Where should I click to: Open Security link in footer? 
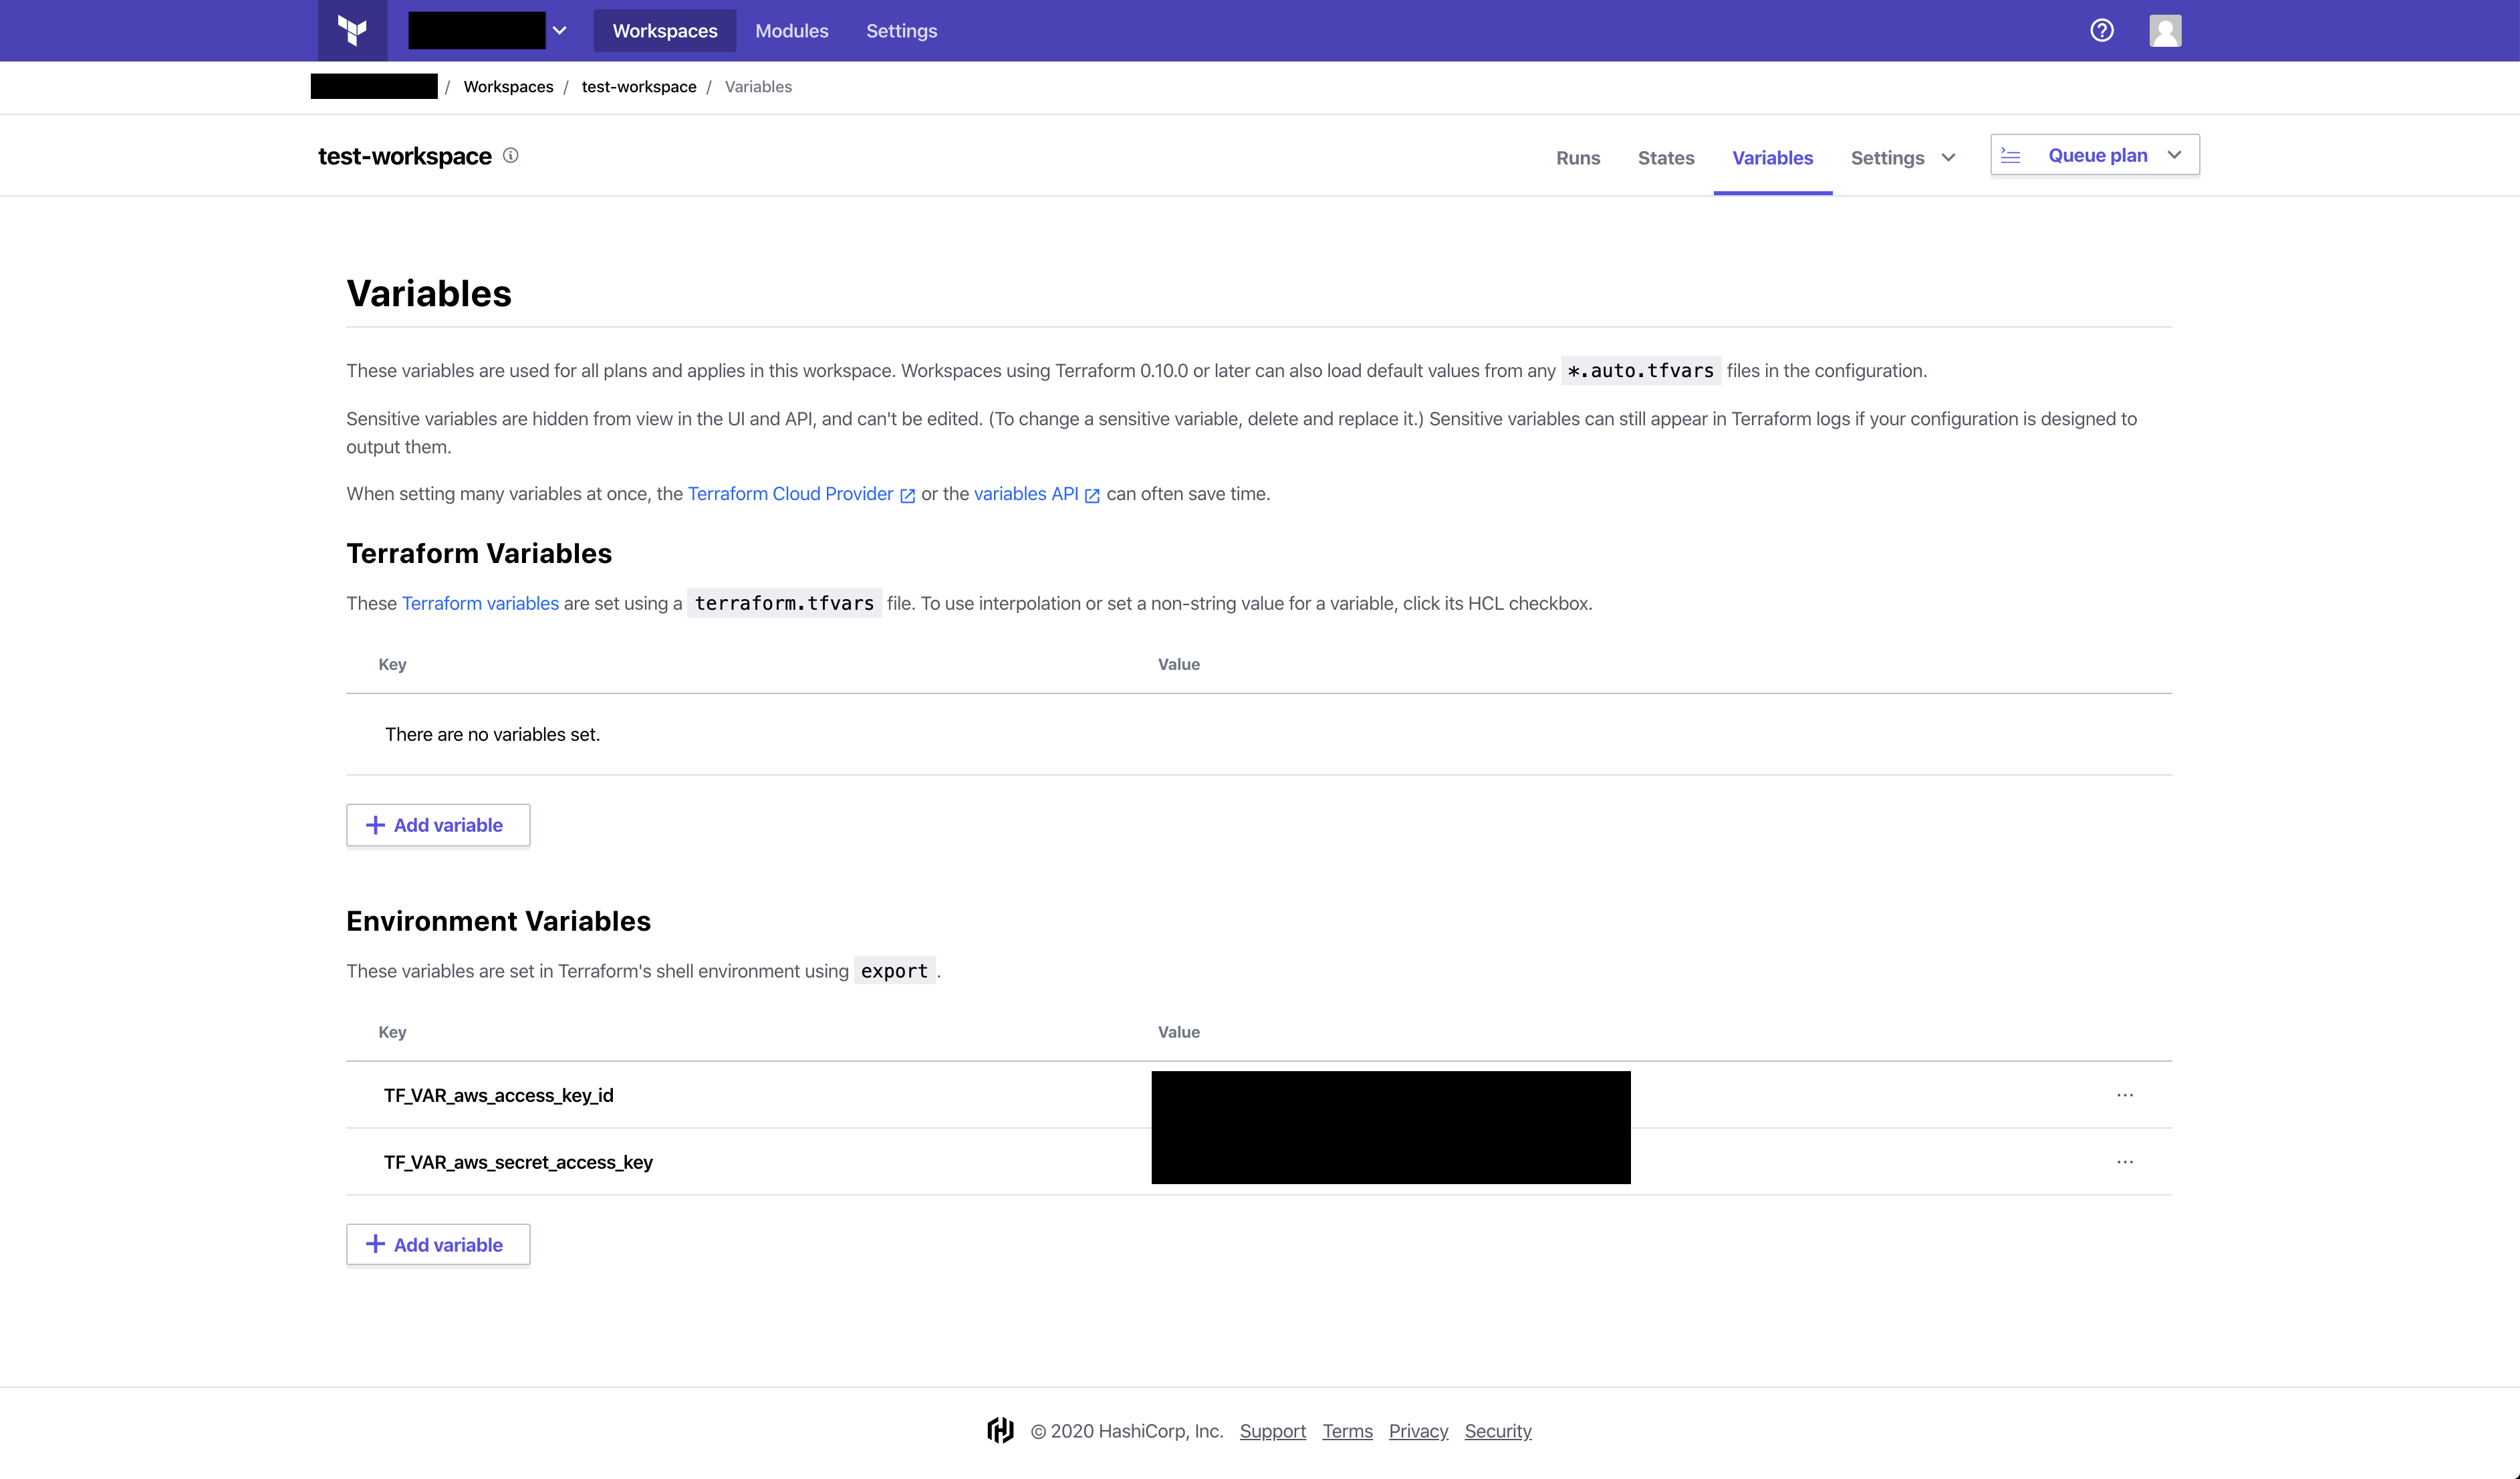(1498, 1431)
